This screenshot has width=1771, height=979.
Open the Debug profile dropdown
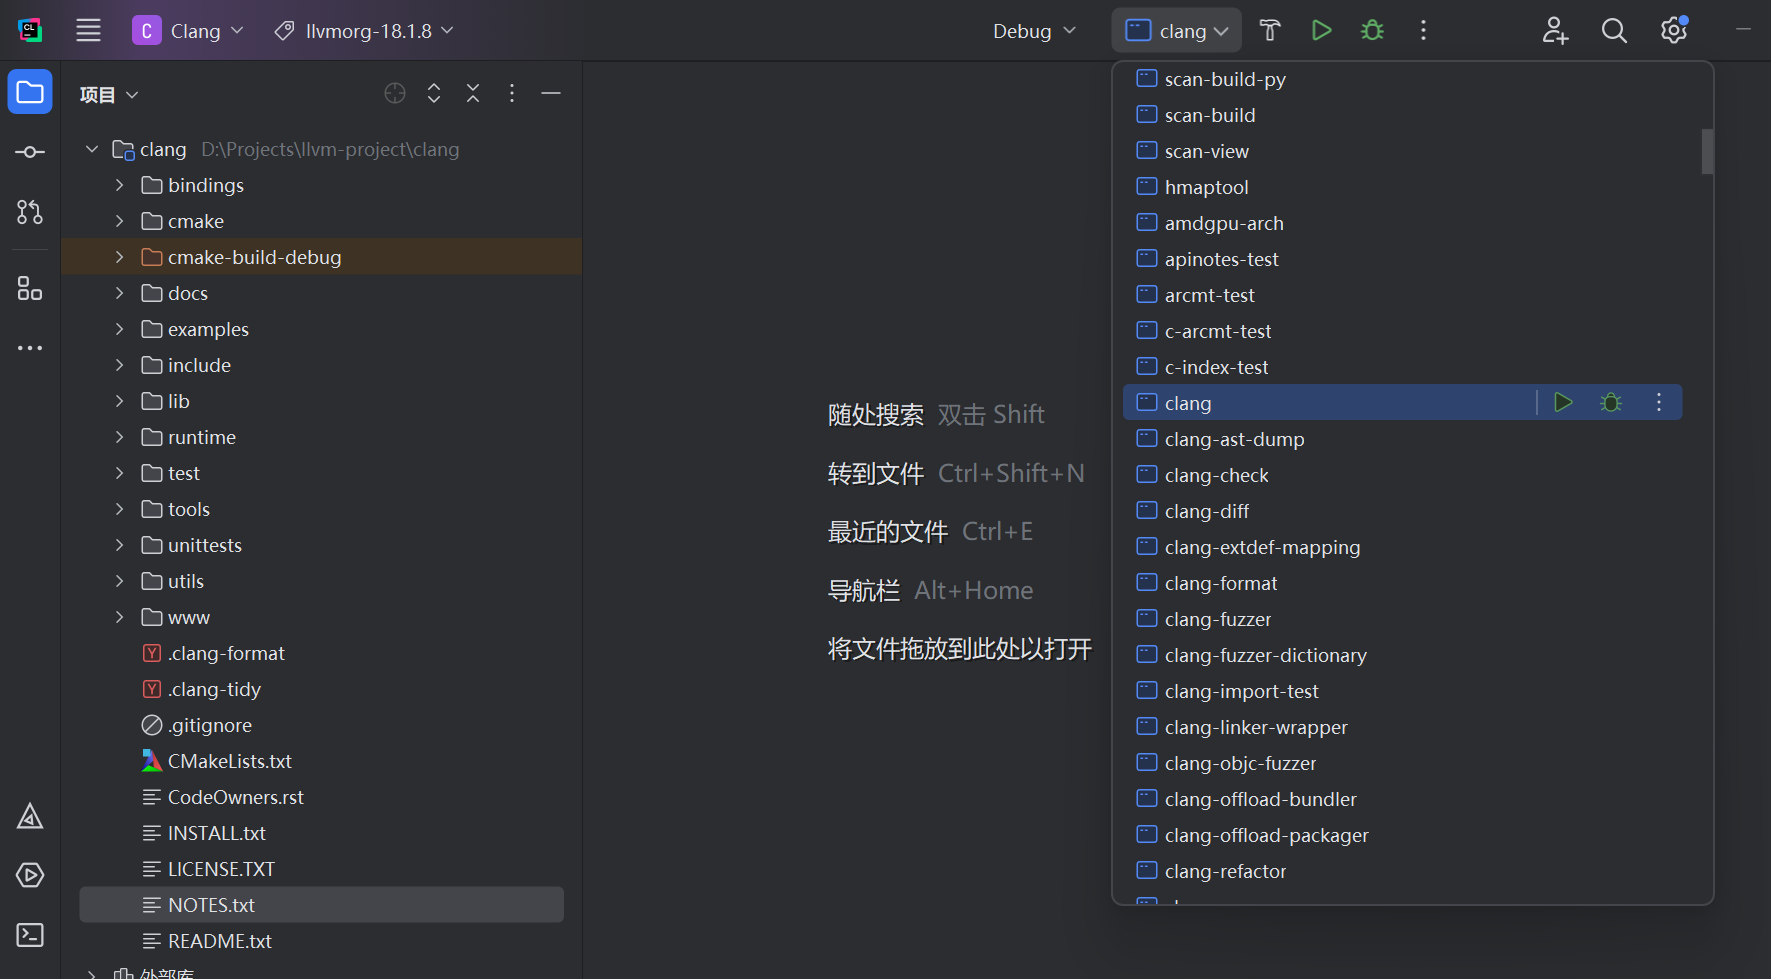[1034, 30]
